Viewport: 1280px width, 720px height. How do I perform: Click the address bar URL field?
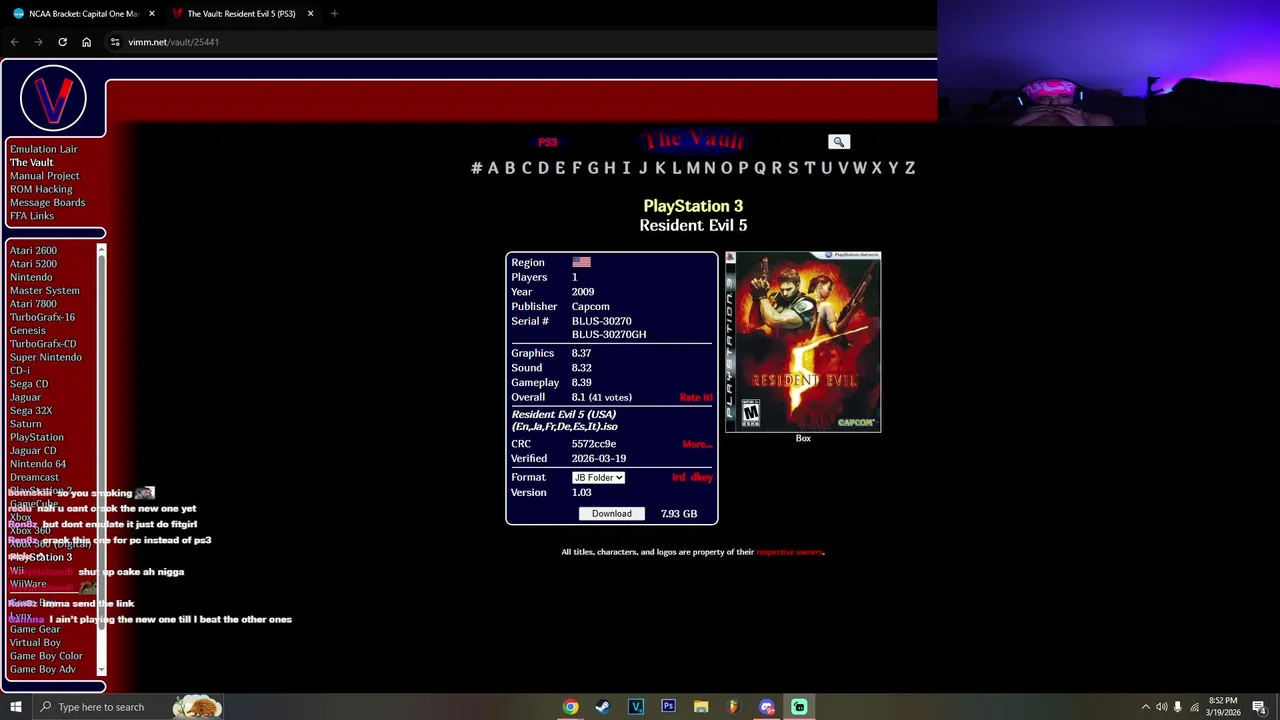point(520,42)
